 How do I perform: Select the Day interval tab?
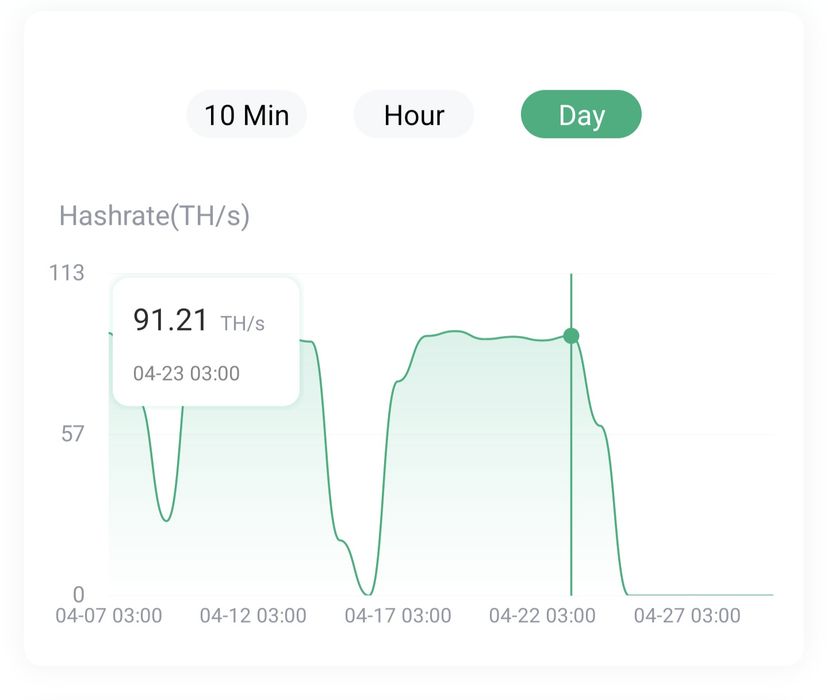[x=581, y=115]
